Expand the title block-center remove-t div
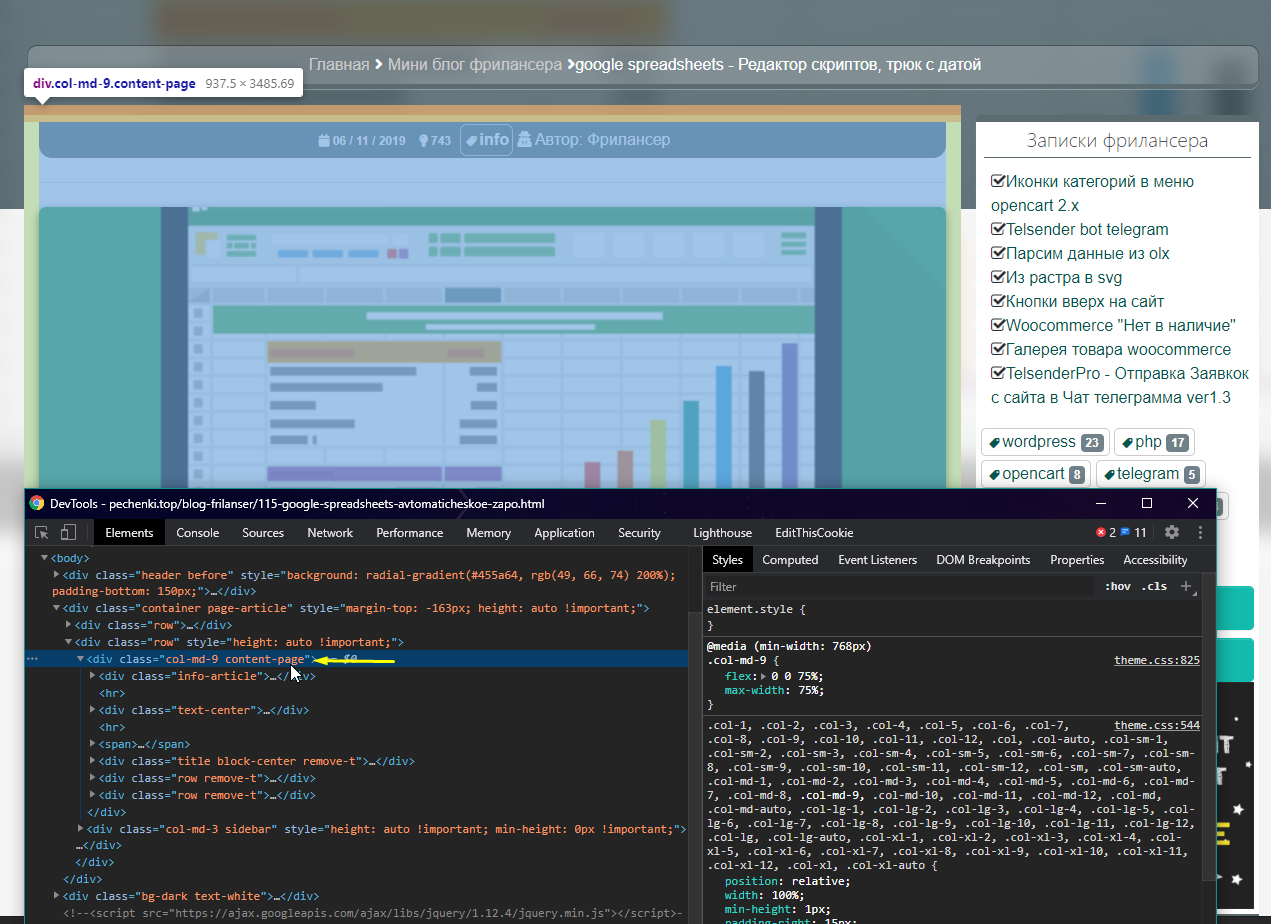This screenshot has width=1271, height=924. click(93, 761)
